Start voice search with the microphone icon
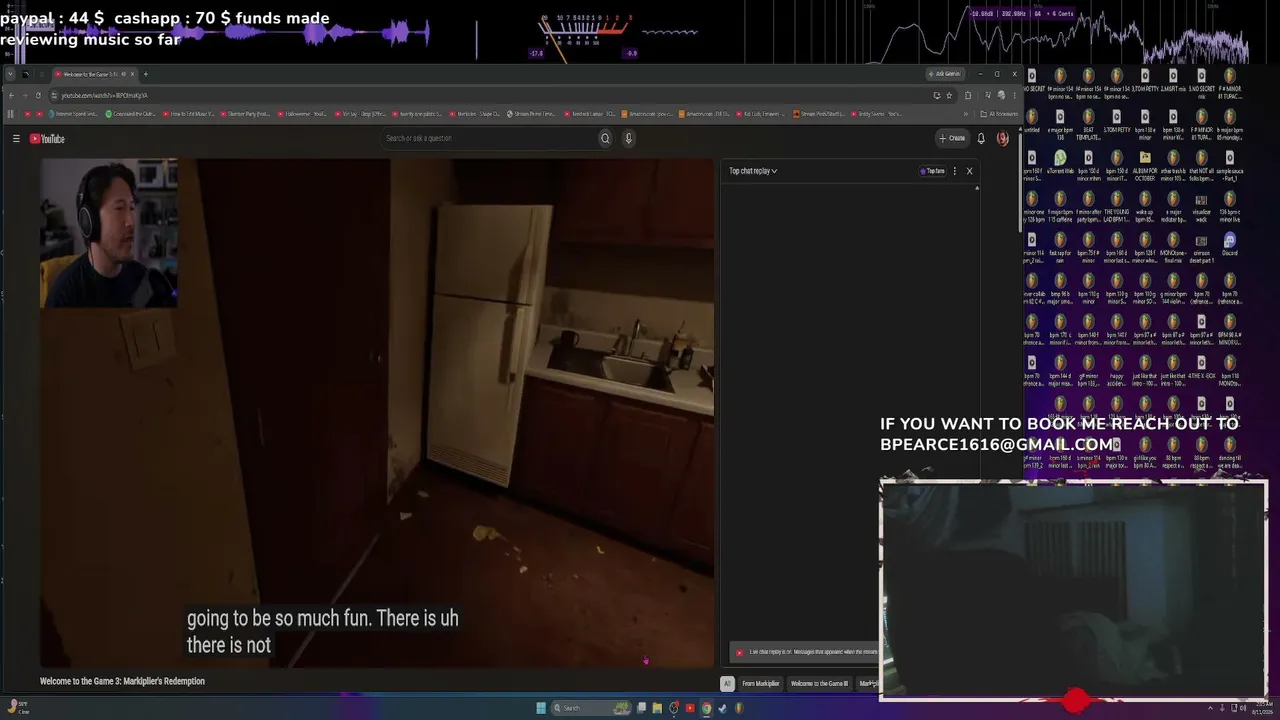 [628, 139]
